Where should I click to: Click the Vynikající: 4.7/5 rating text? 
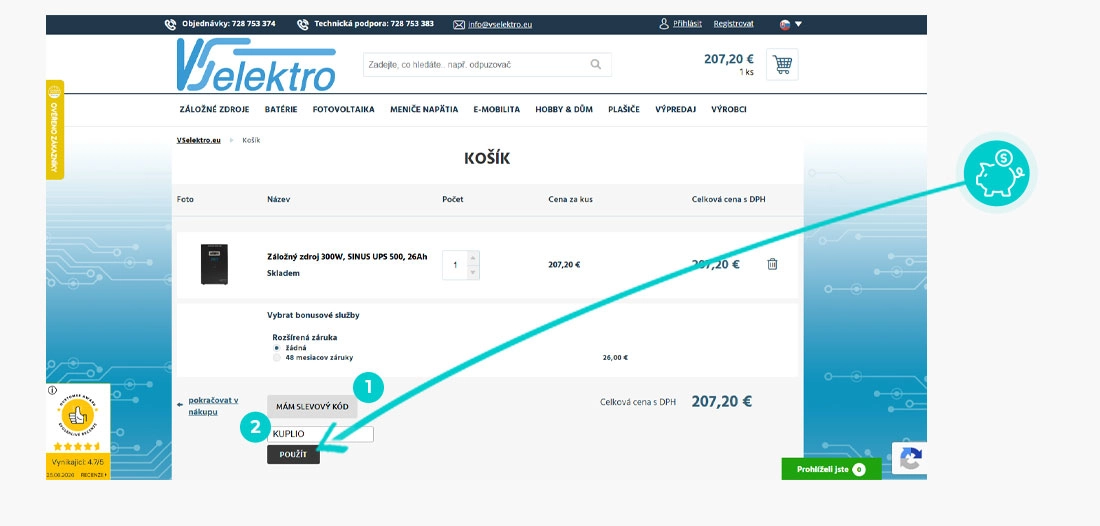[x=78, y=463]
